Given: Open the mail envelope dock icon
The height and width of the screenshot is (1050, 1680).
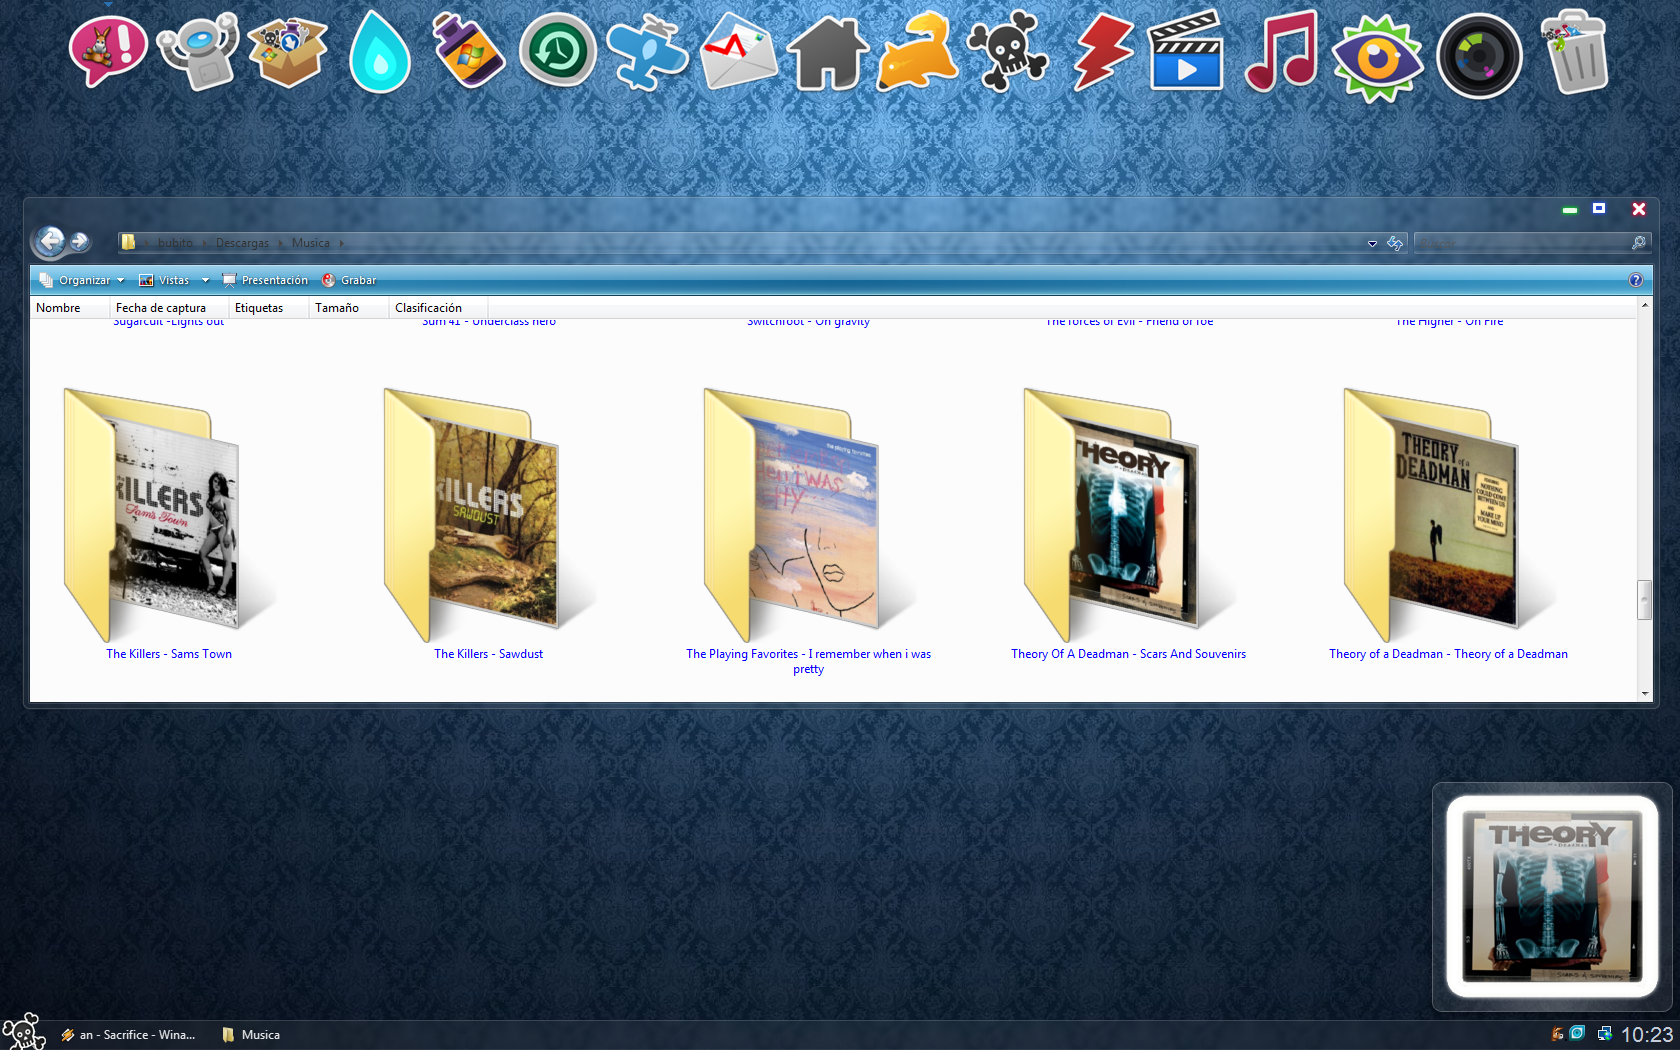Looking at the screenshot, I should point(738,52).
